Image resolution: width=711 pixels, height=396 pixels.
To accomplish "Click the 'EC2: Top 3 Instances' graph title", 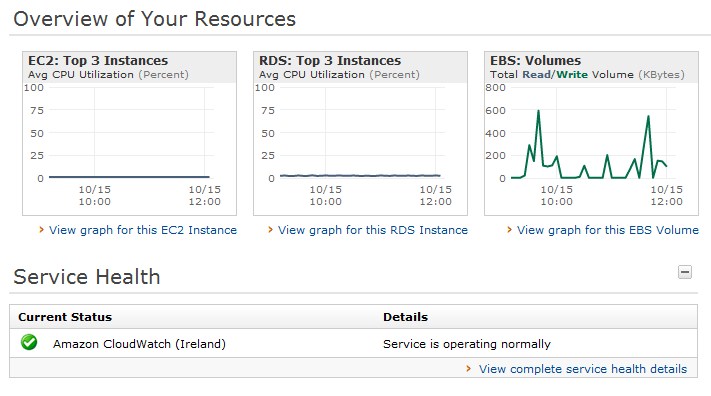I will coord(98,61).
